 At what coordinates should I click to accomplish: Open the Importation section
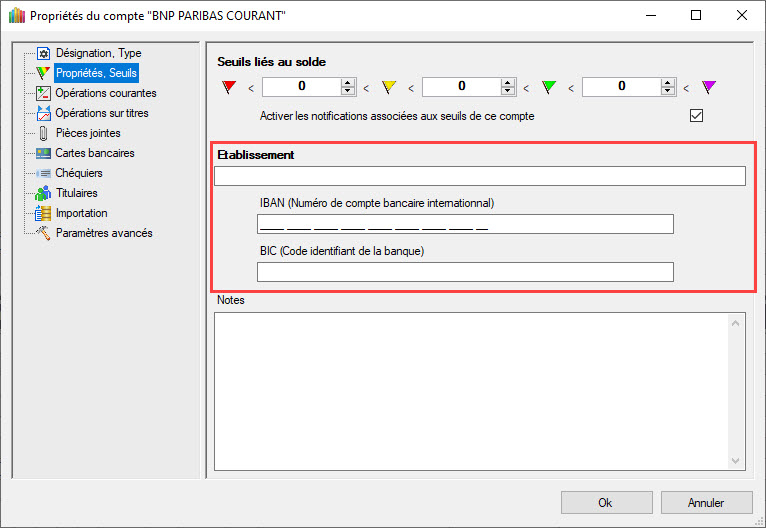click(x=81, y=213)
